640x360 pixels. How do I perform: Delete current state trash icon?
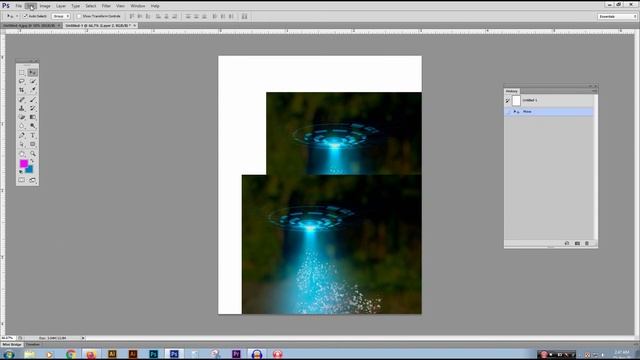tap(587, 243)
